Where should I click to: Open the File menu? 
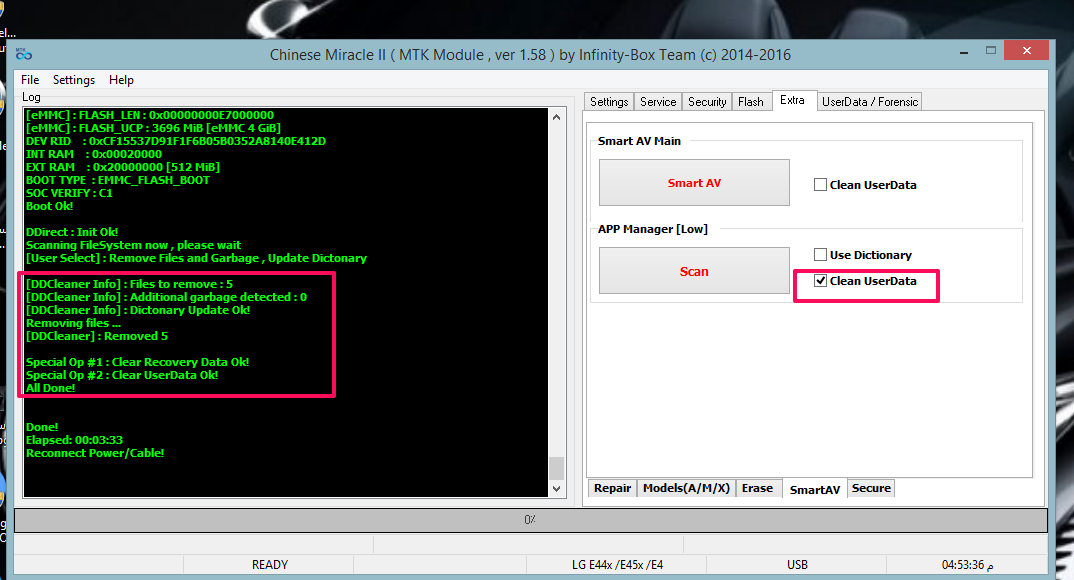click(30, 79)
